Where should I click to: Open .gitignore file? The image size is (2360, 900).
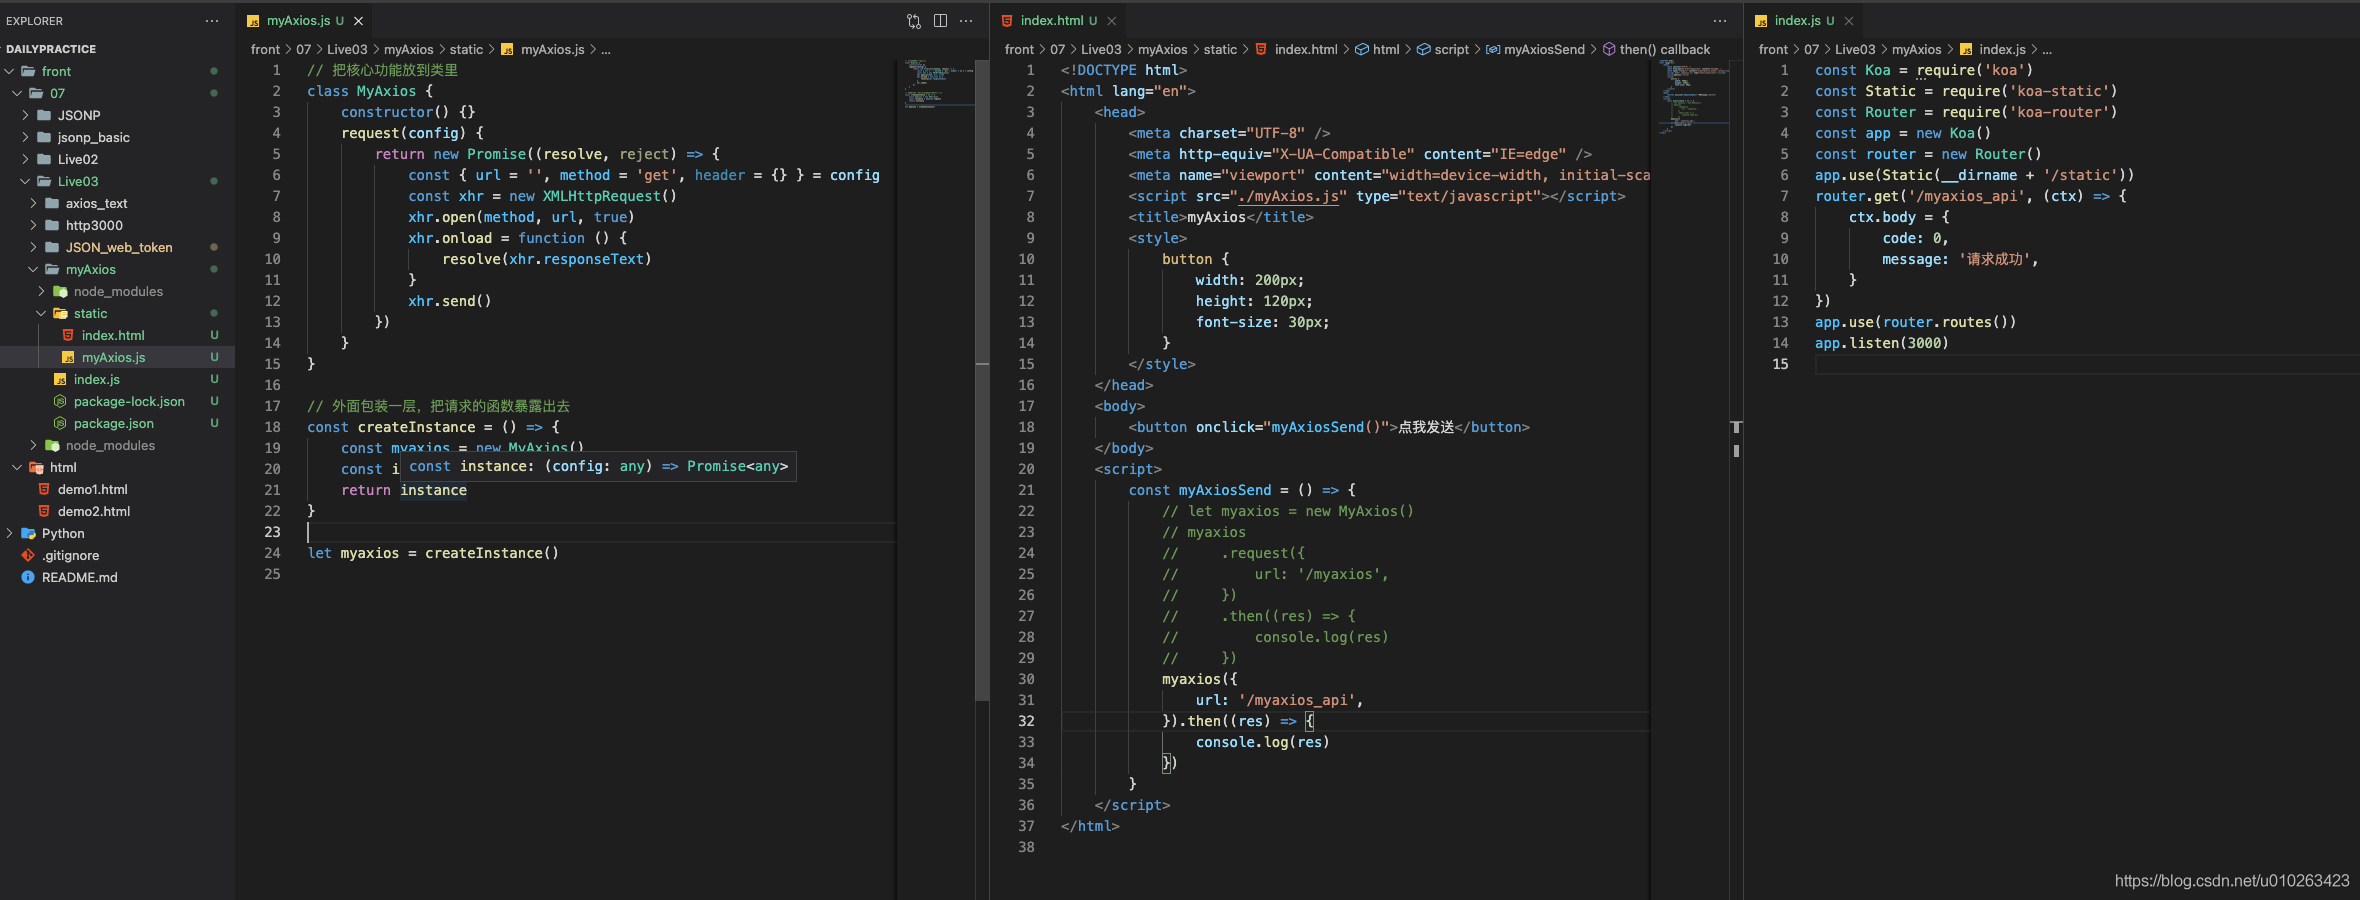click(117, 555)
